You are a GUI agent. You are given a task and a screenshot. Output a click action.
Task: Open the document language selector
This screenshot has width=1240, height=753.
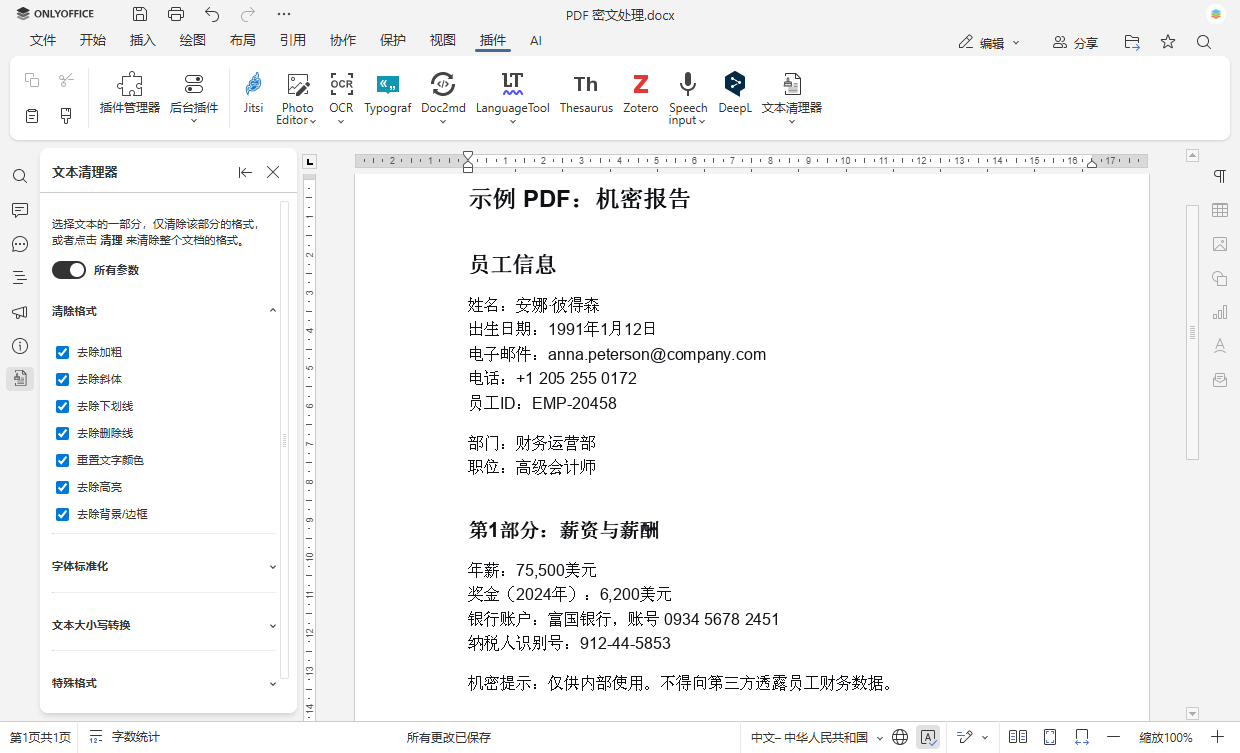(812, 737)
